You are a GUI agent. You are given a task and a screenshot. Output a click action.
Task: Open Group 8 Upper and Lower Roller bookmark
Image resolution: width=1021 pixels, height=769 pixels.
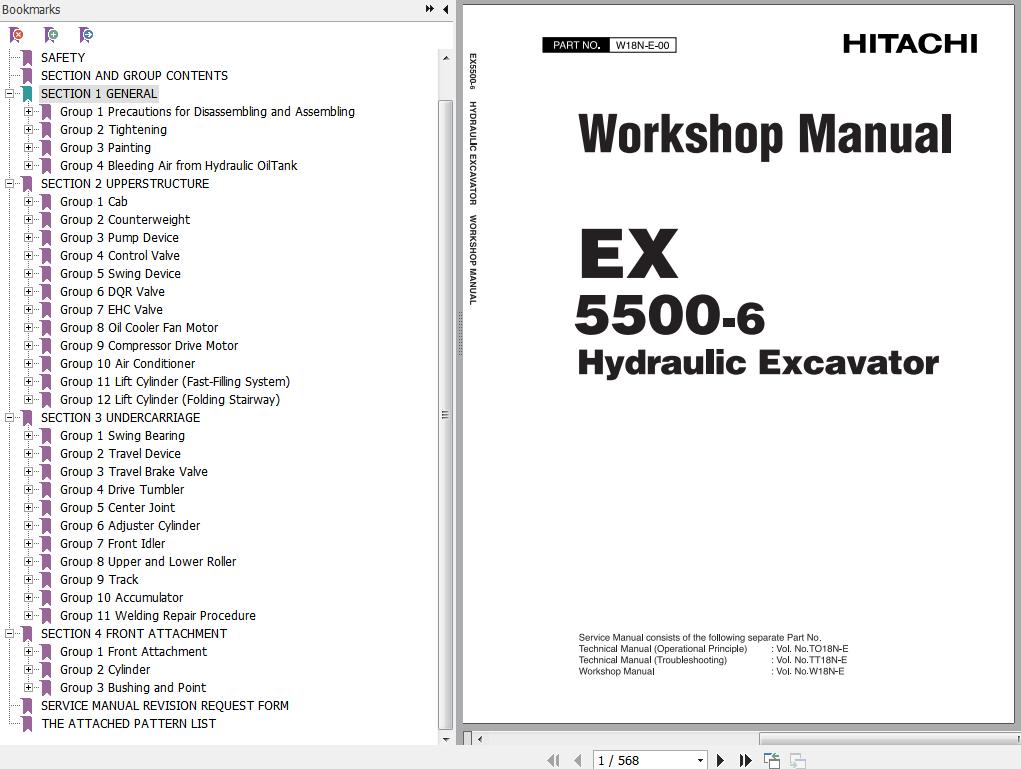(x=148, y=562)
